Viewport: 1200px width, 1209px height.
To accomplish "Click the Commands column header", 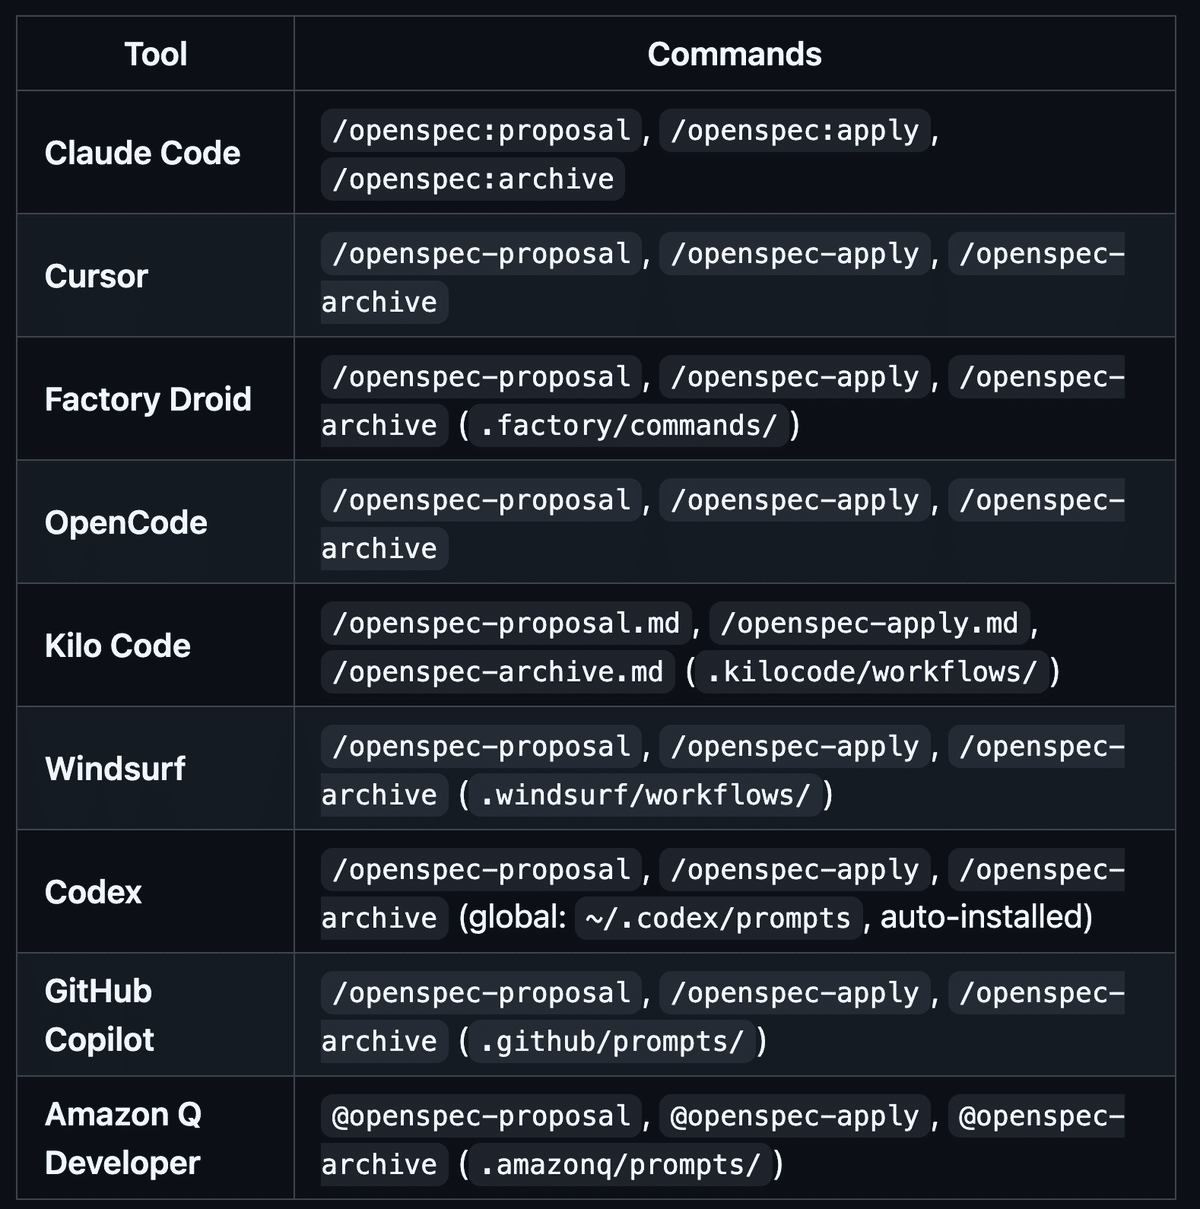I will (x=734, y=54).
